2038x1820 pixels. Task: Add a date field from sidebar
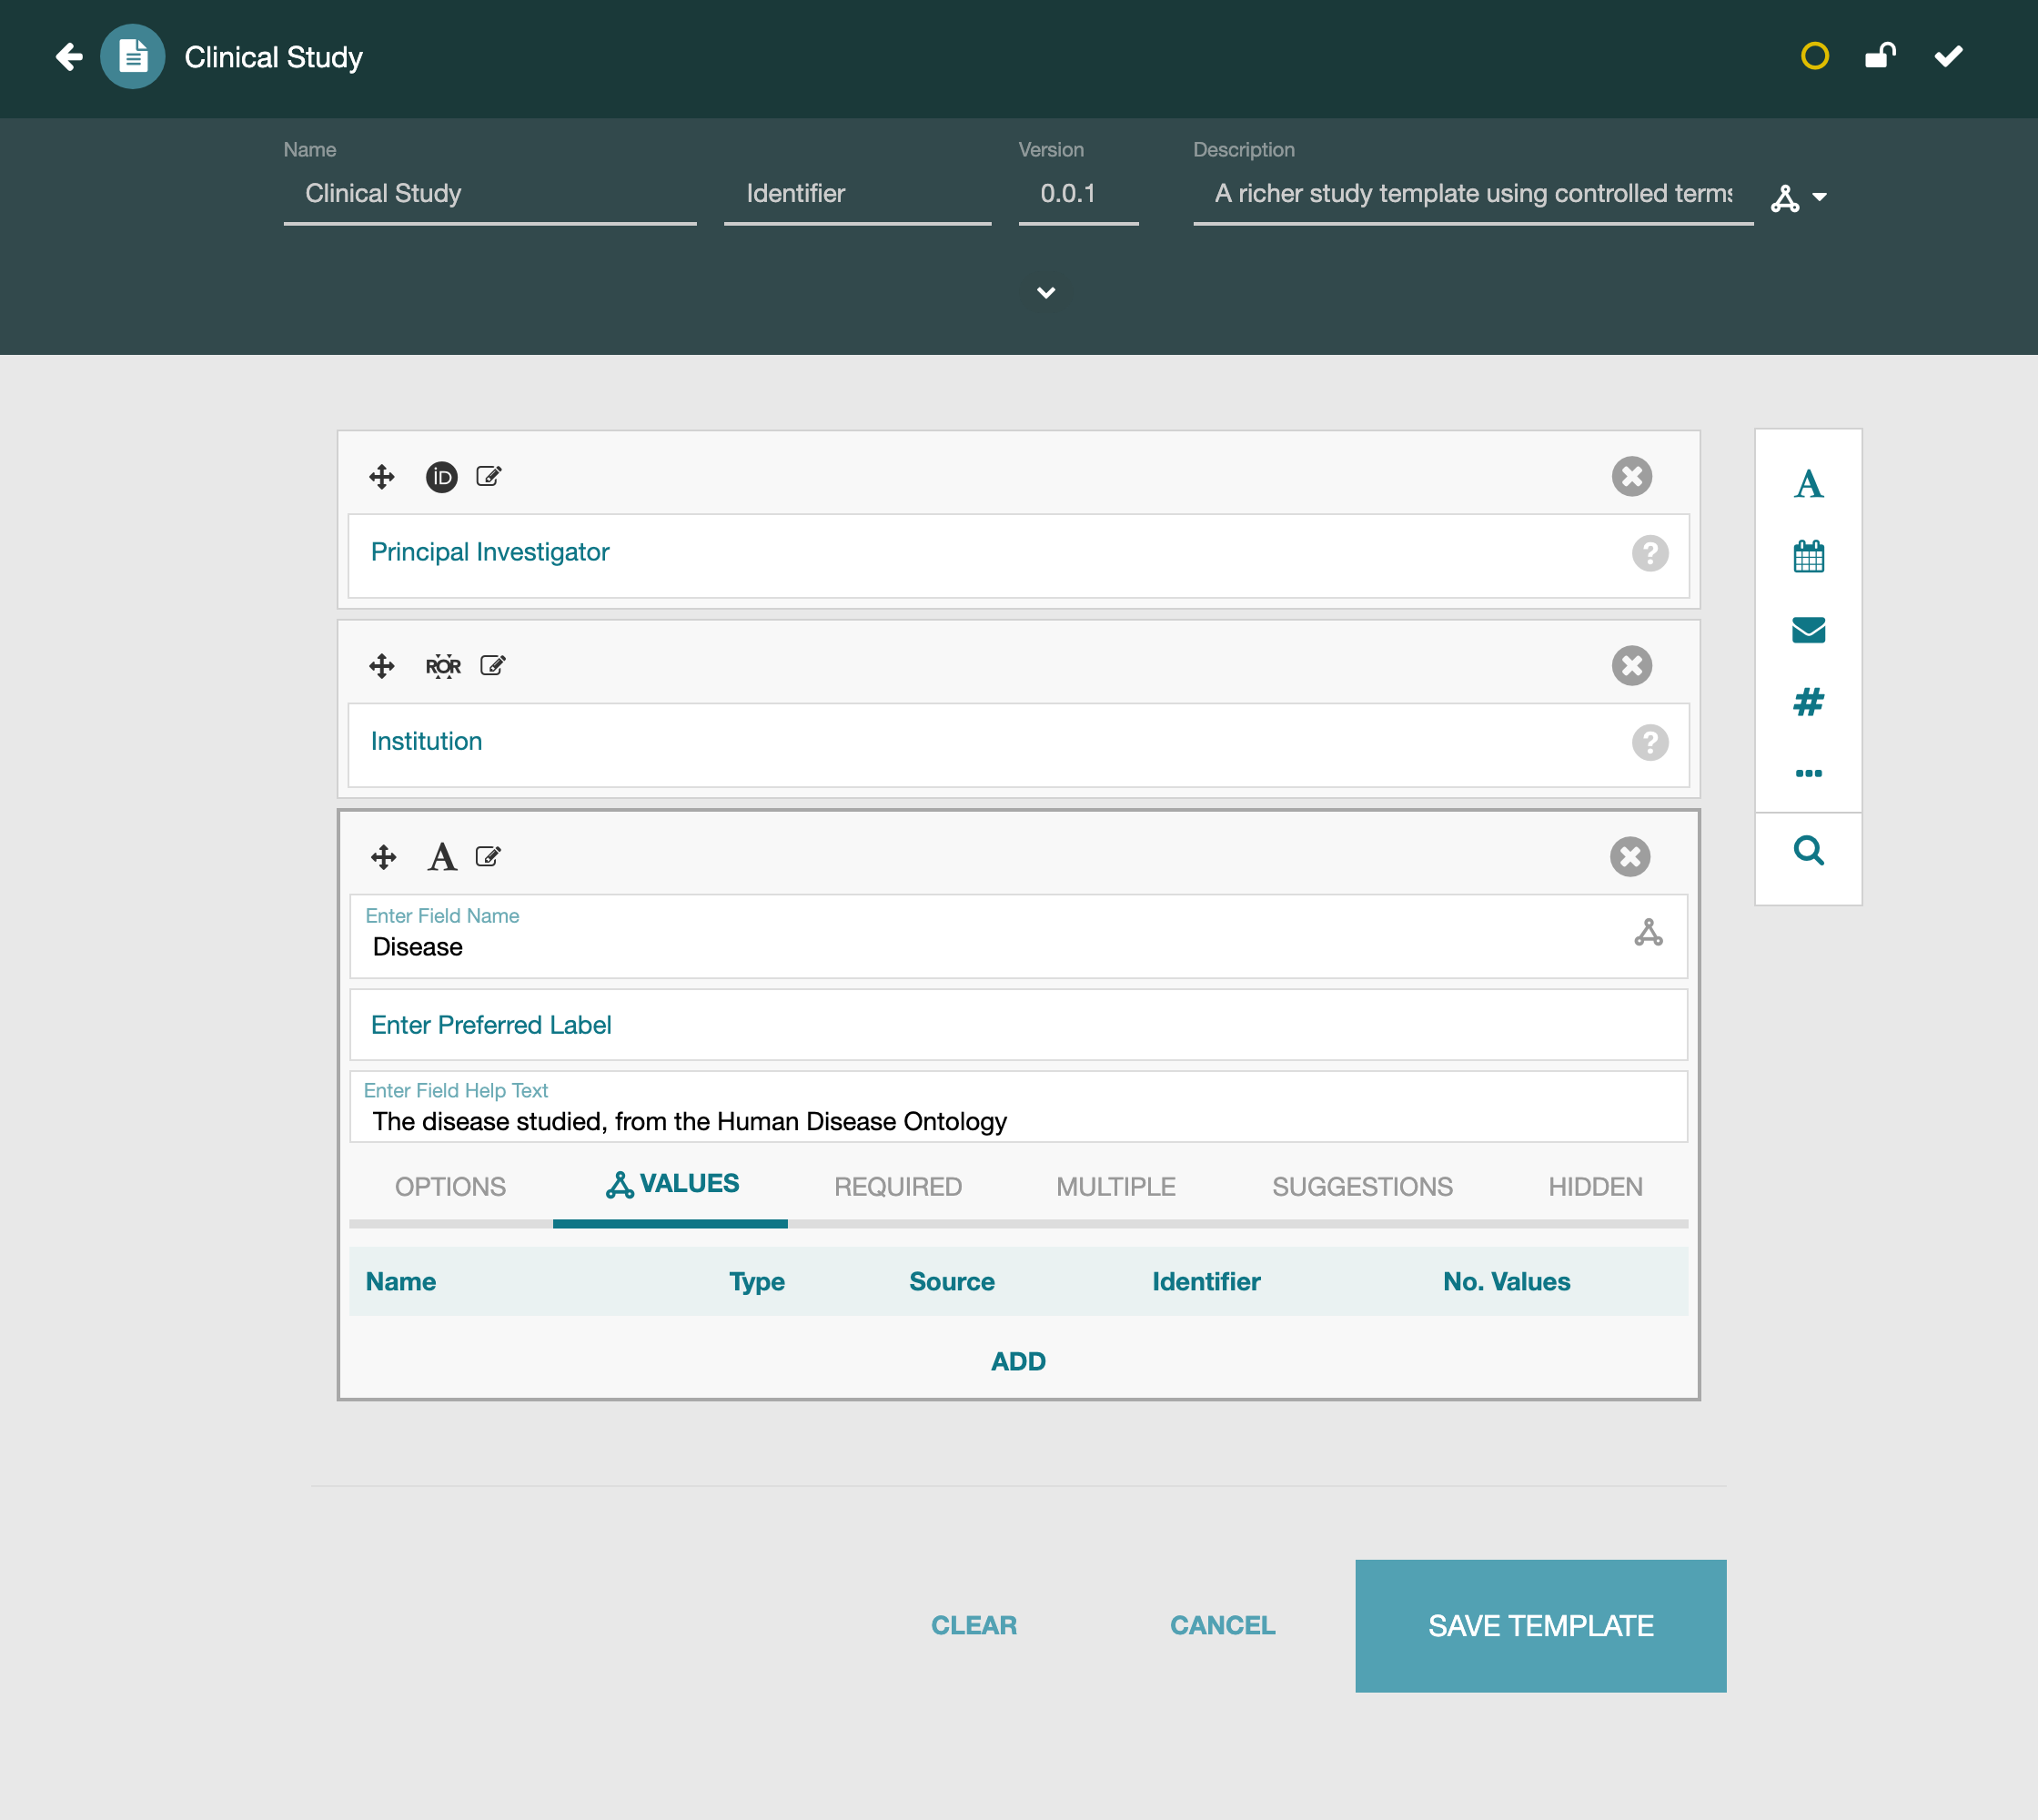[x=1808, y=556]
